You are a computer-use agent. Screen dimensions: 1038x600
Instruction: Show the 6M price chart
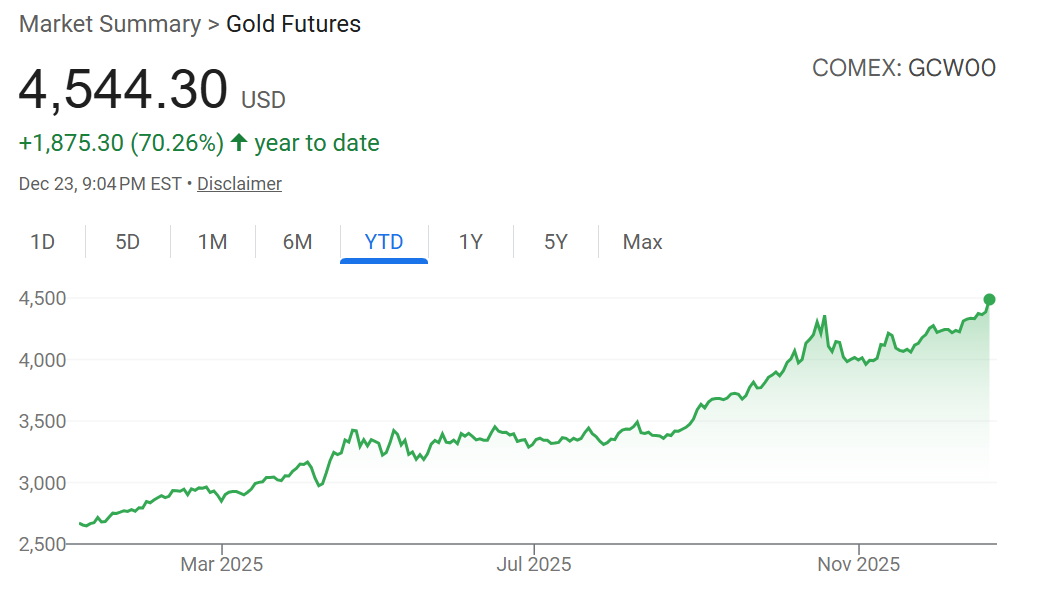point(297,242)
